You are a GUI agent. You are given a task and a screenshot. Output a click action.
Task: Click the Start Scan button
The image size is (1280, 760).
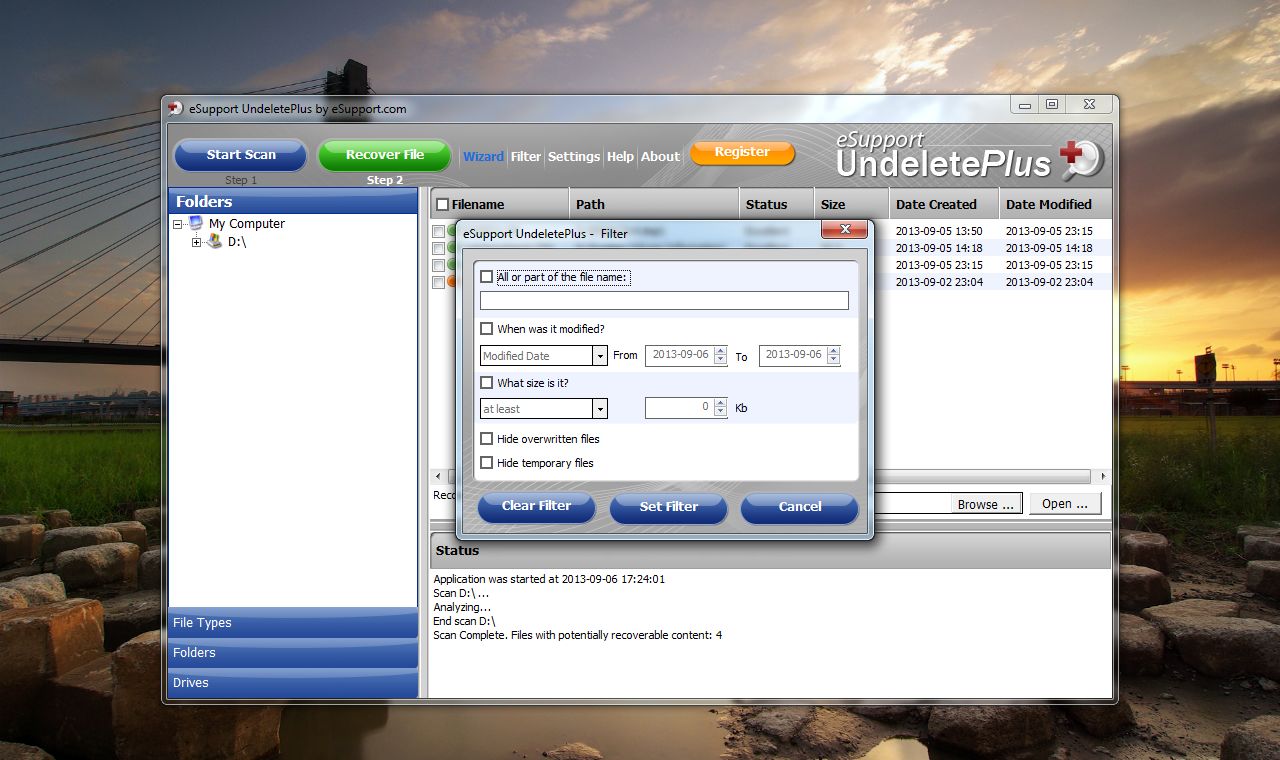(x=241, y=155)
